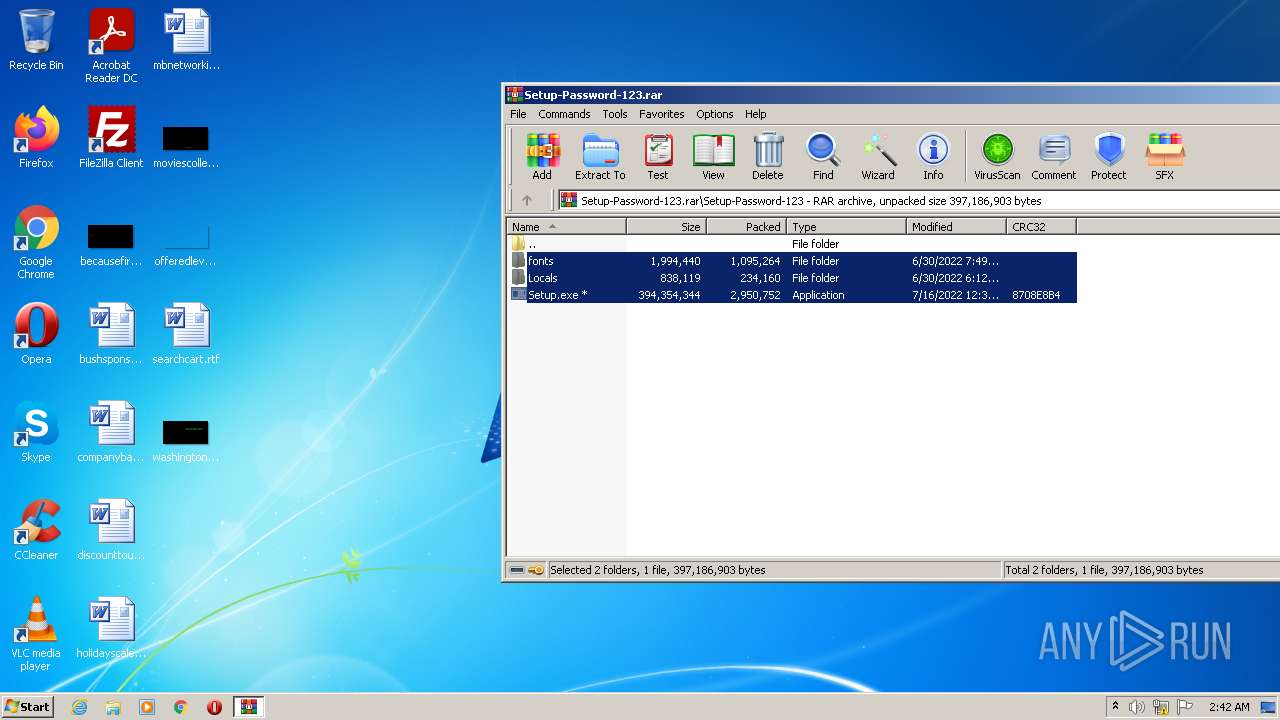Click the Windows Start button
The height and width of the screenshot is (720, 1280).
(27, 706)
